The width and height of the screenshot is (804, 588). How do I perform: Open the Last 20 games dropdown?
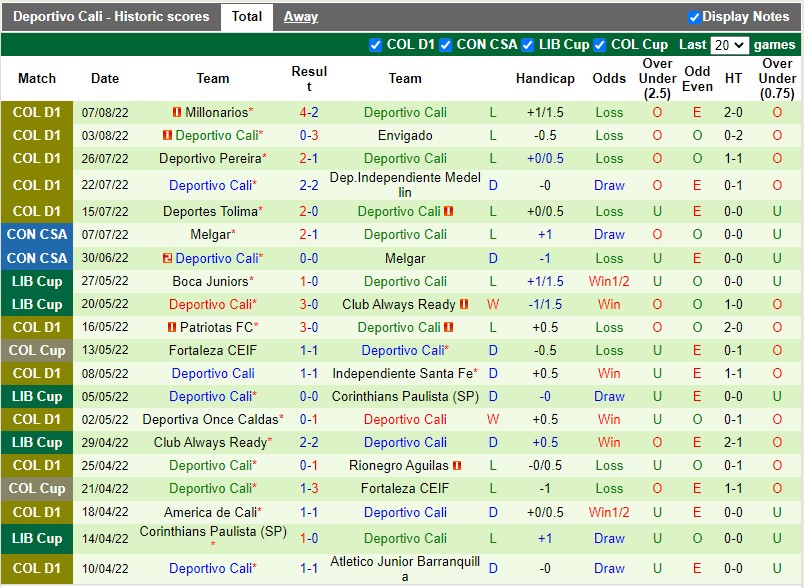(x=729, y=45)
